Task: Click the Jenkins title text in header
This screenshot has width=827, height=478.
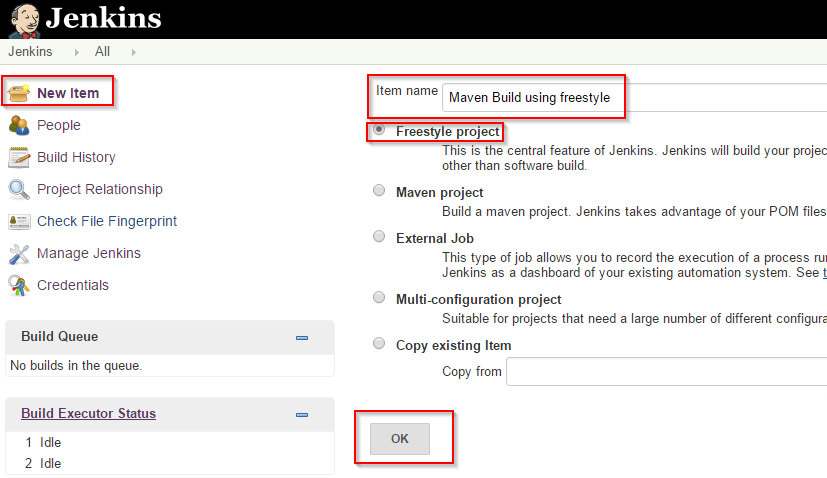Action: click(x=103, y=18)
